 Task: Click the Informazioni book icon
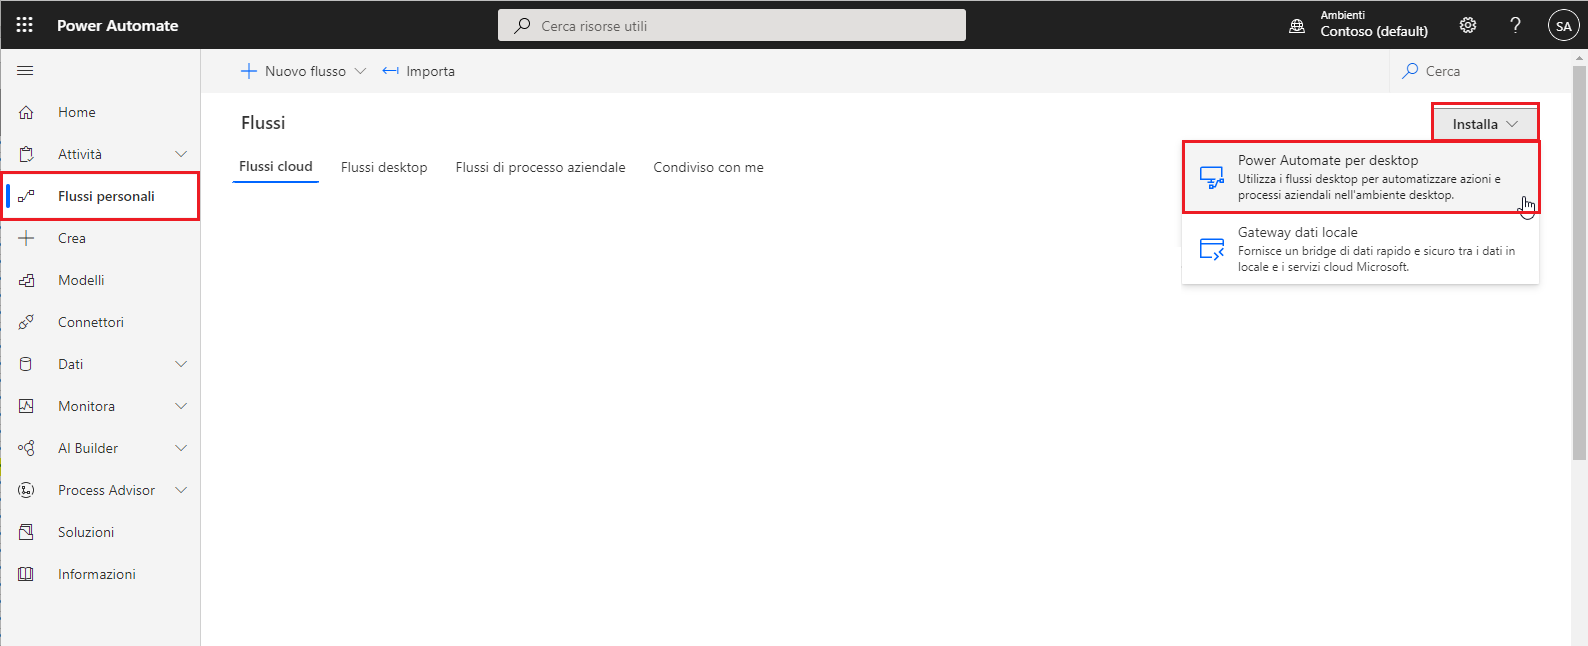[x=27, y=574]
